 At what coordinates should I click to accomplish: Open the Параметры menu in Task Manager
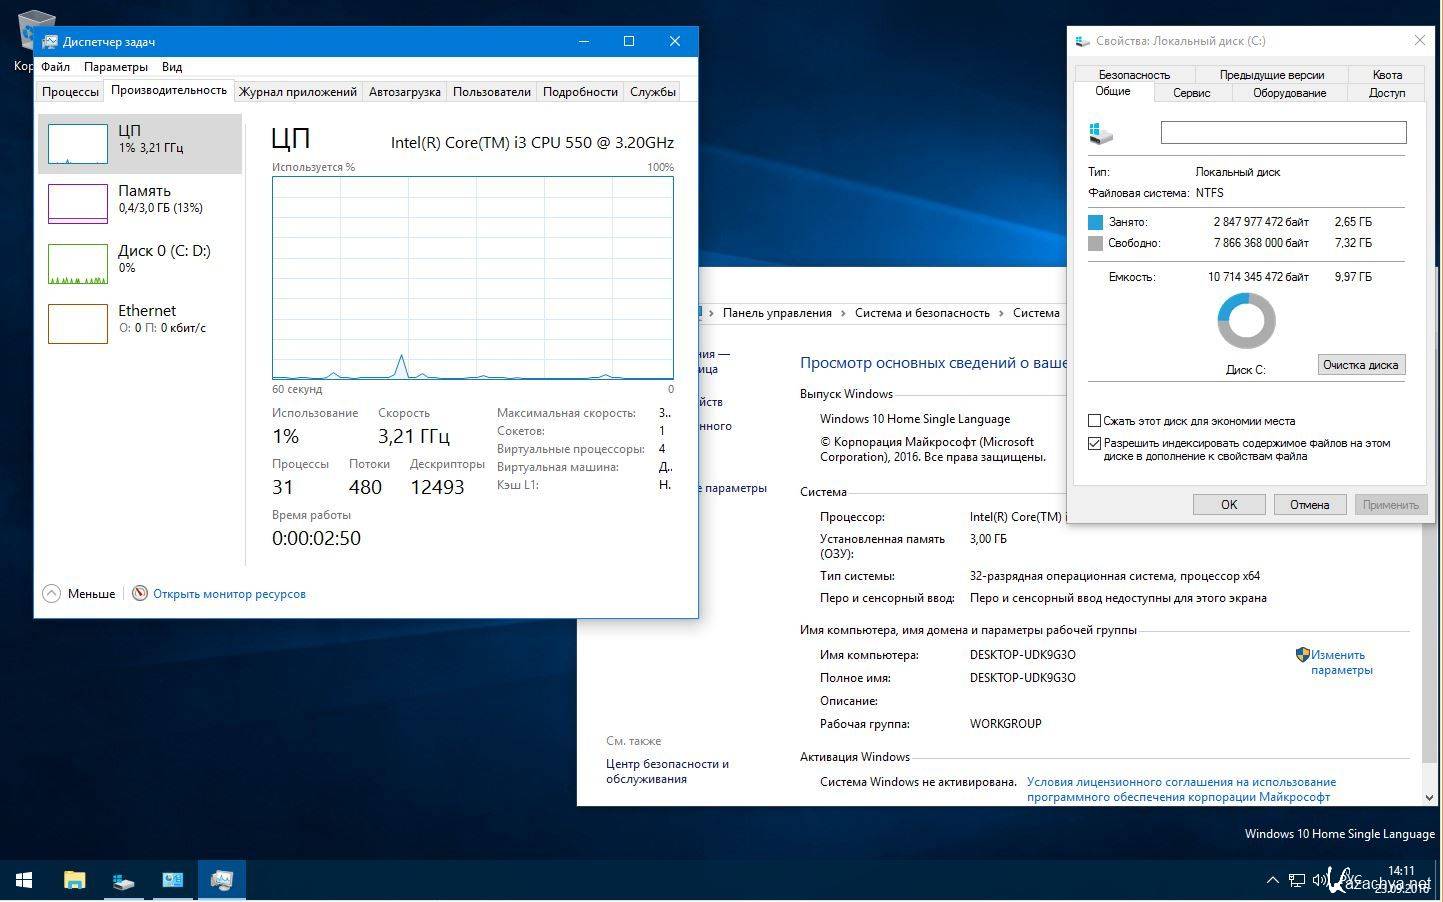(x=116, y=67)
